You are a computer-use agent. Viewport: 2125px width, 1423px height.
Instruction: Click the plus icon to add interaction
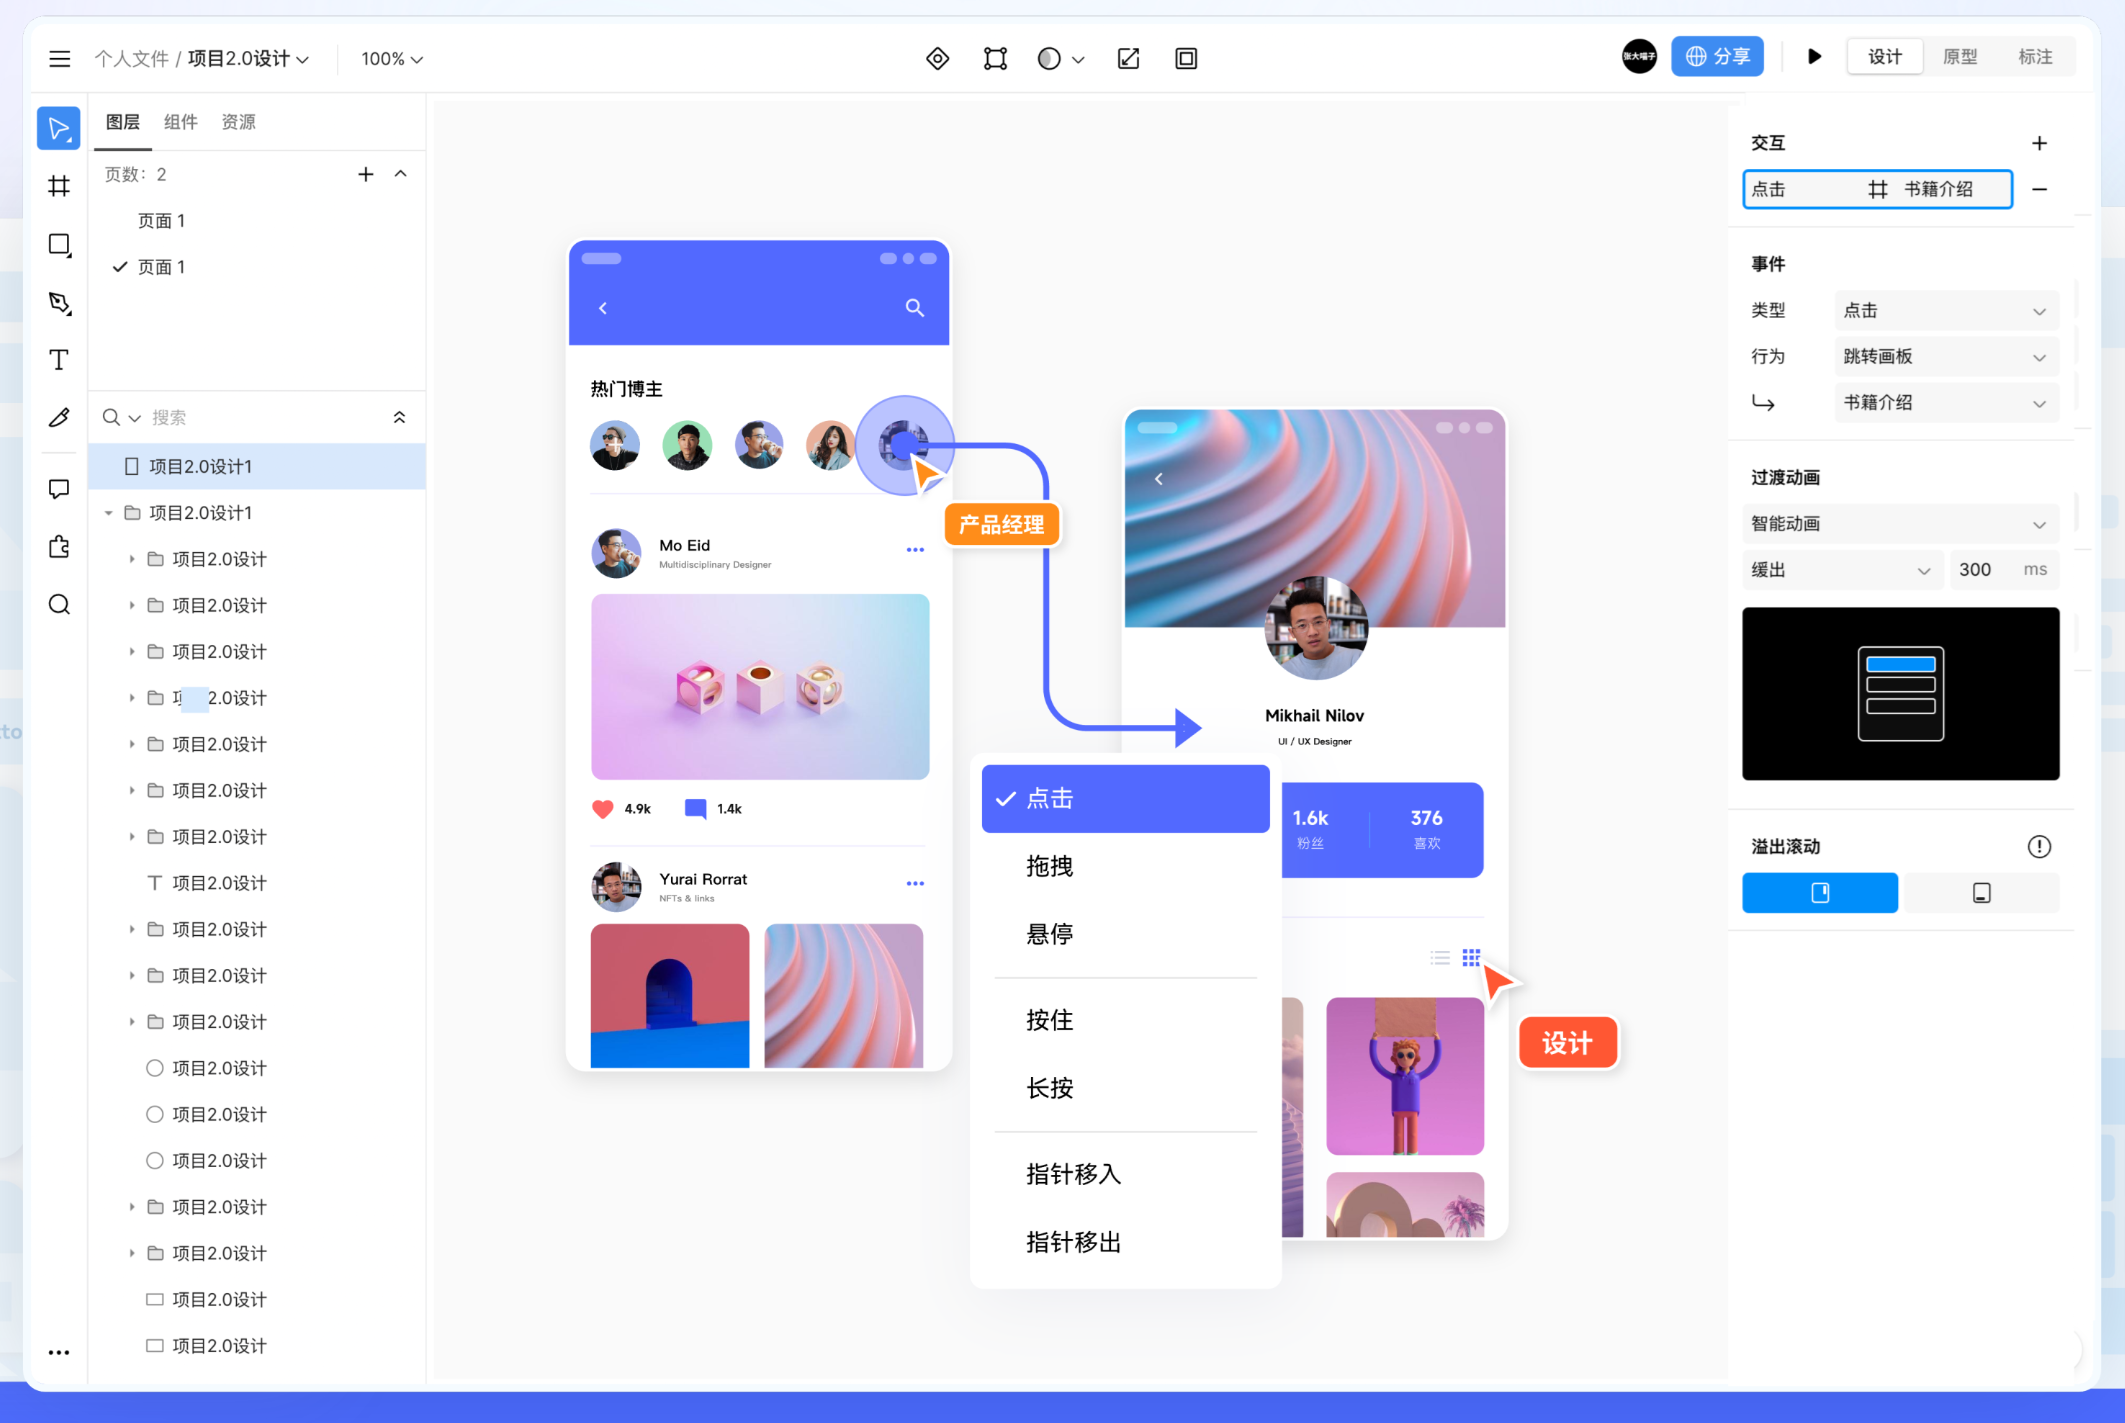click(2039, 143)
